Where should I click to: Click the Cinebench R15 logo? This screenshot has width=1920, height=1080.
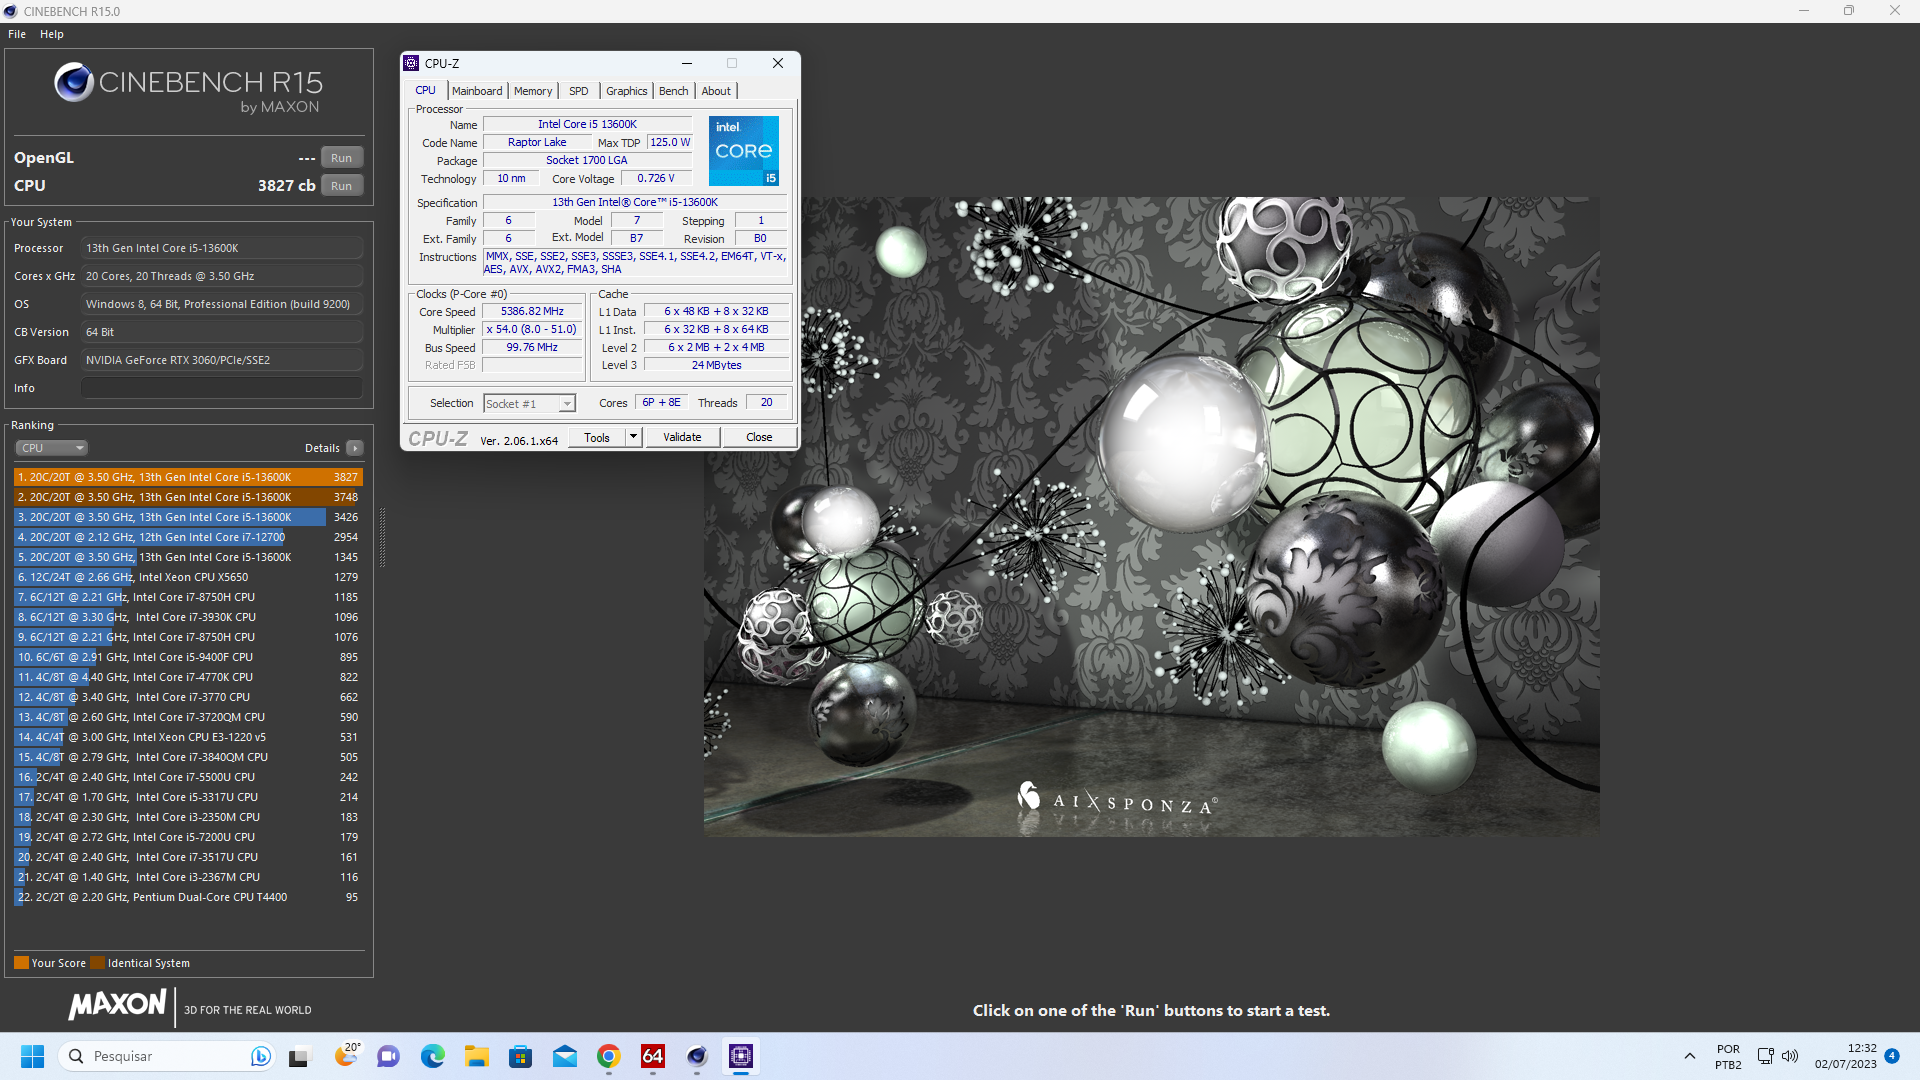click(x=188, y=87)
